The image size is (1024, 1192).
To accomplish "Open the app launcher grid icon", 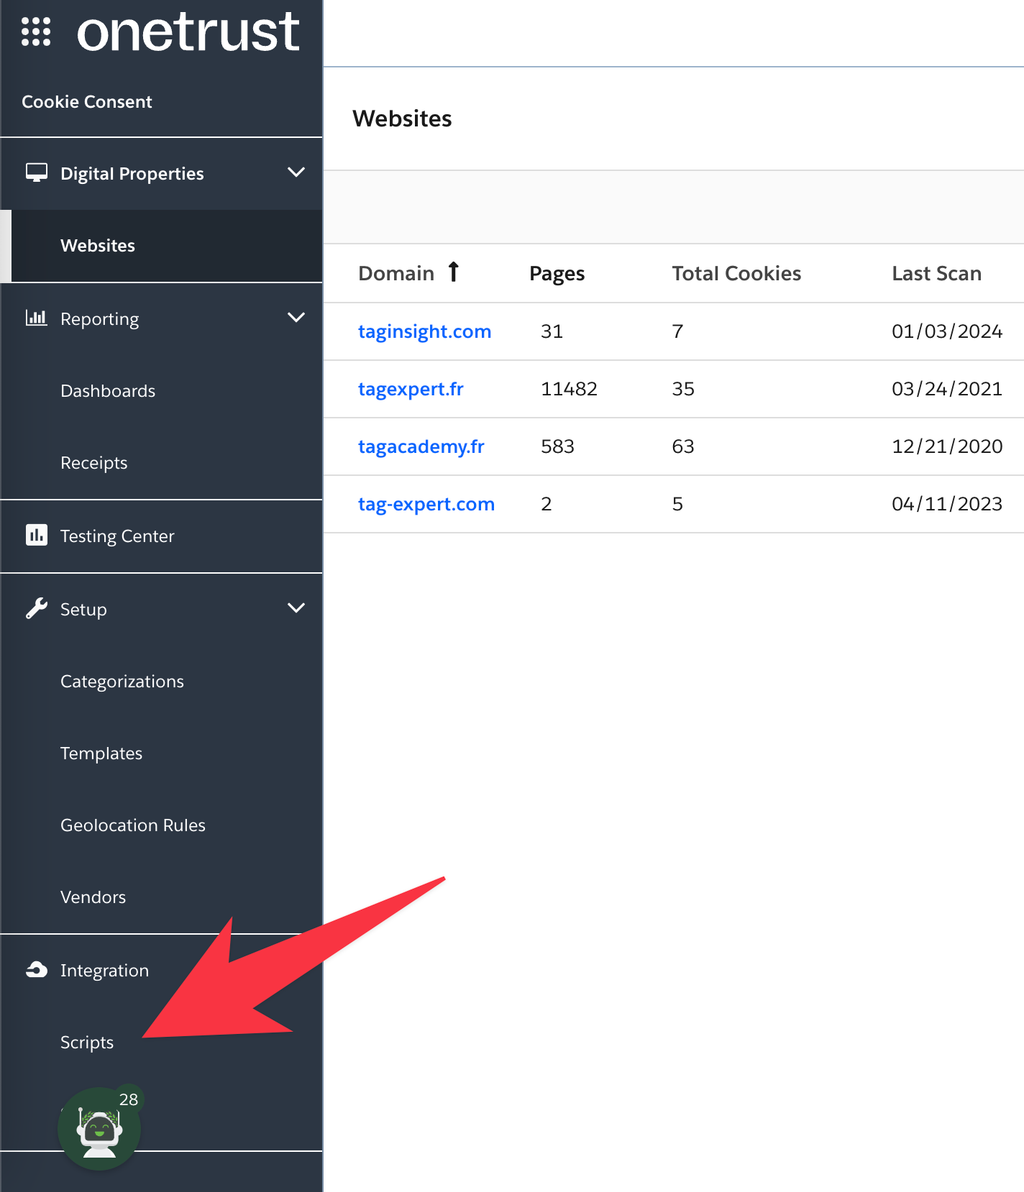I will click(36, 32).
